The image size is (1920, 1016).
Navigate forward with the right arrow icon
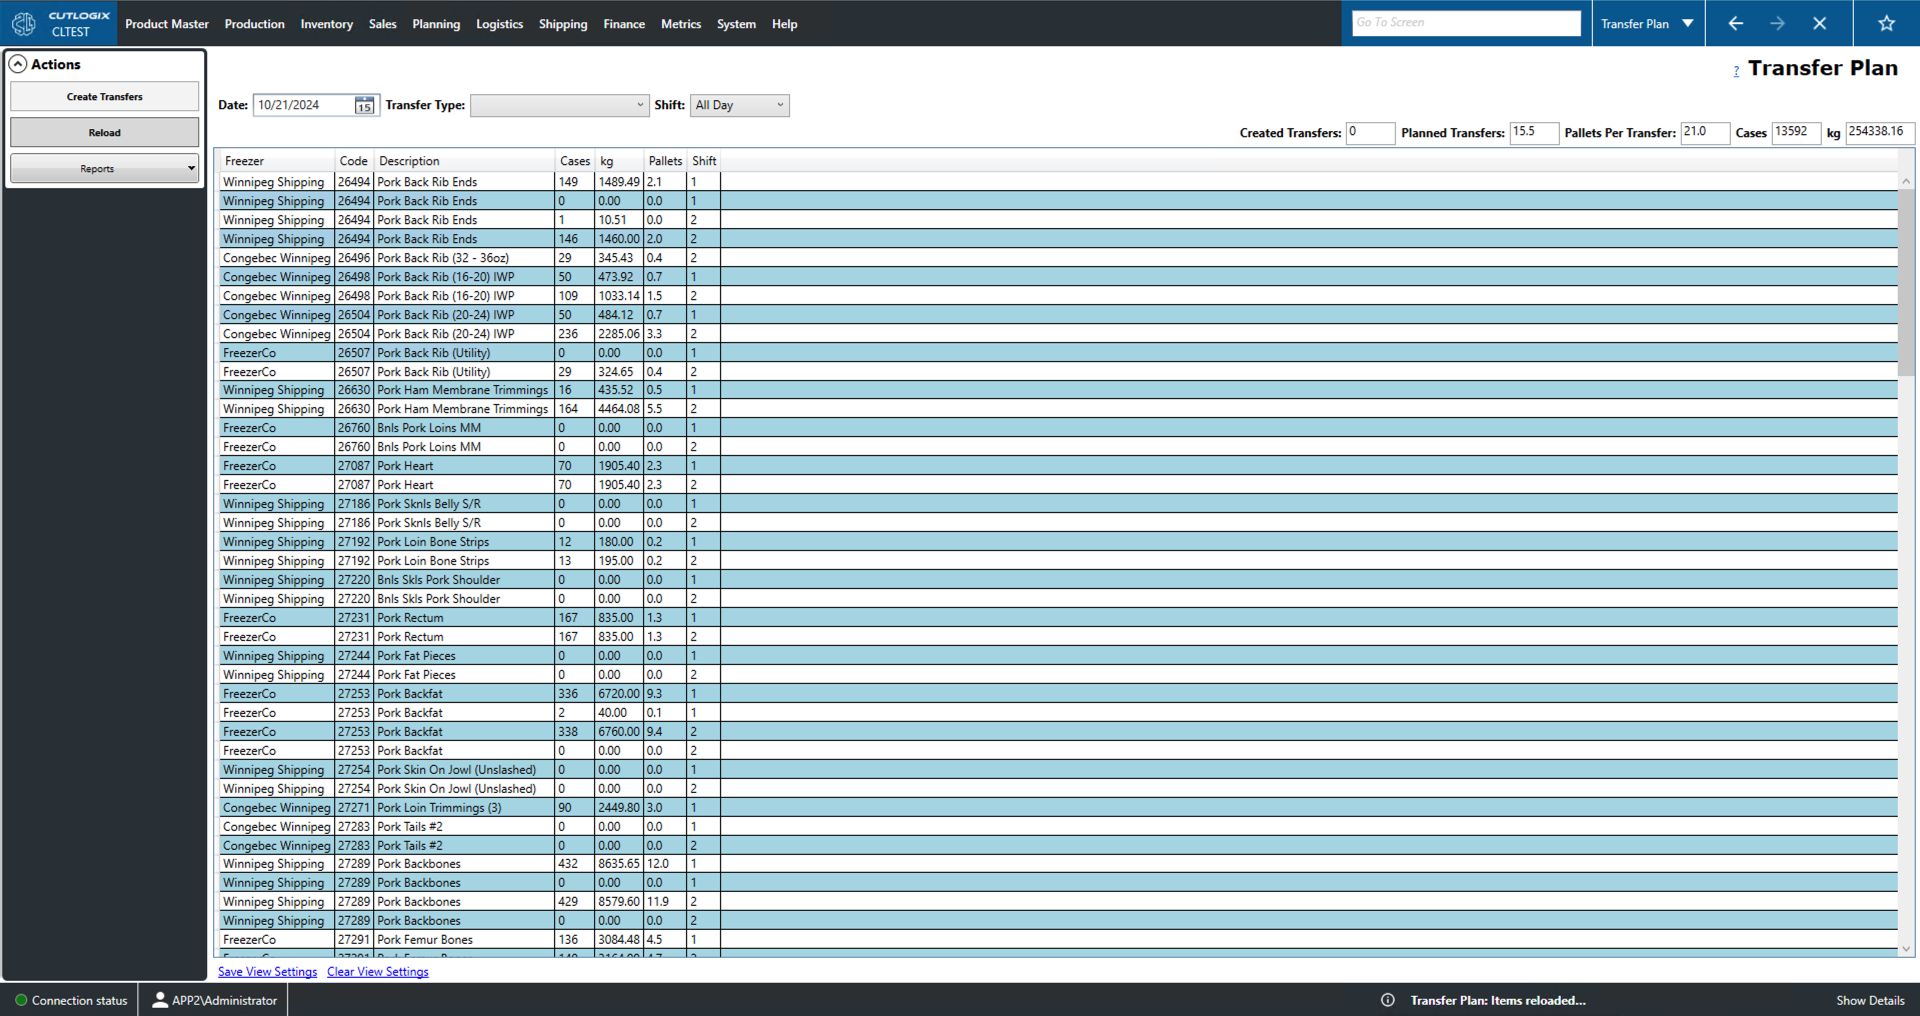tap(1777, 24)
